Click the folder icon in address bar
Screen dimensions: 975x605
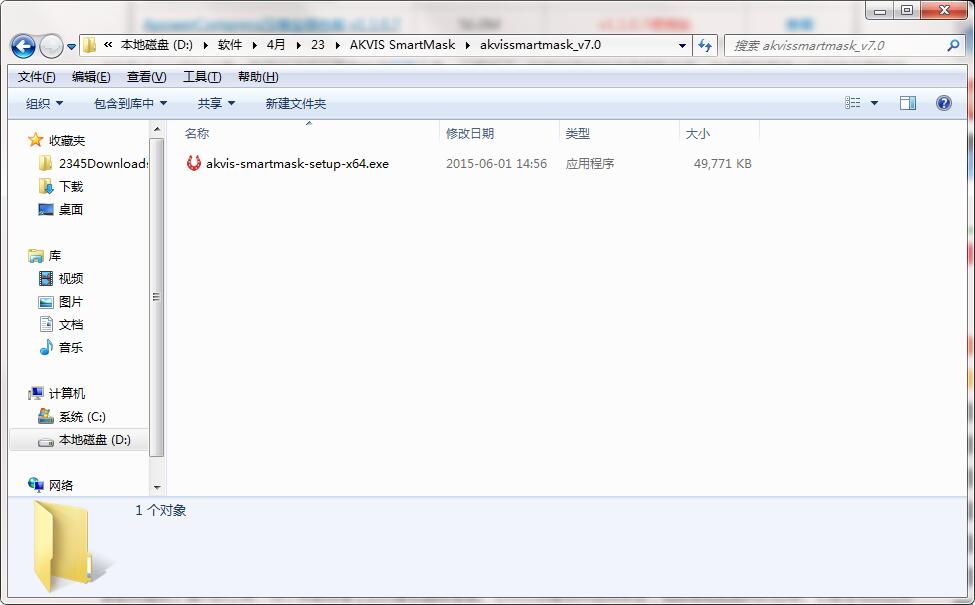(x=90, y=45)
